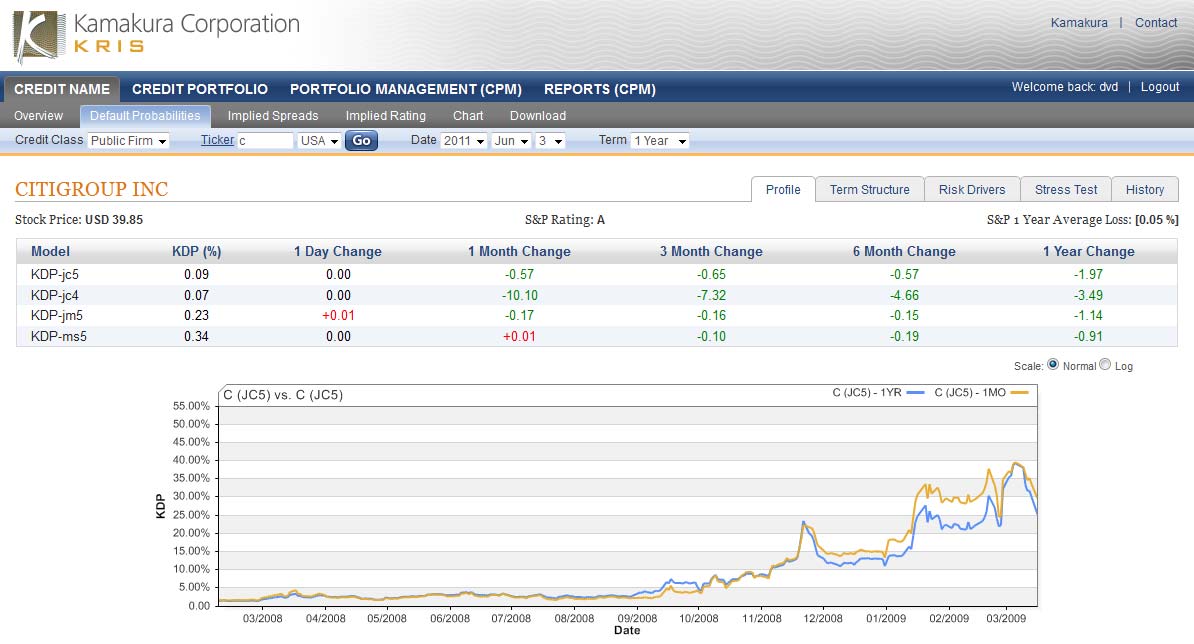Screen dimensions: 1194x644
Task: Click the 1 Day Change column header
Action: pos(337,251)
